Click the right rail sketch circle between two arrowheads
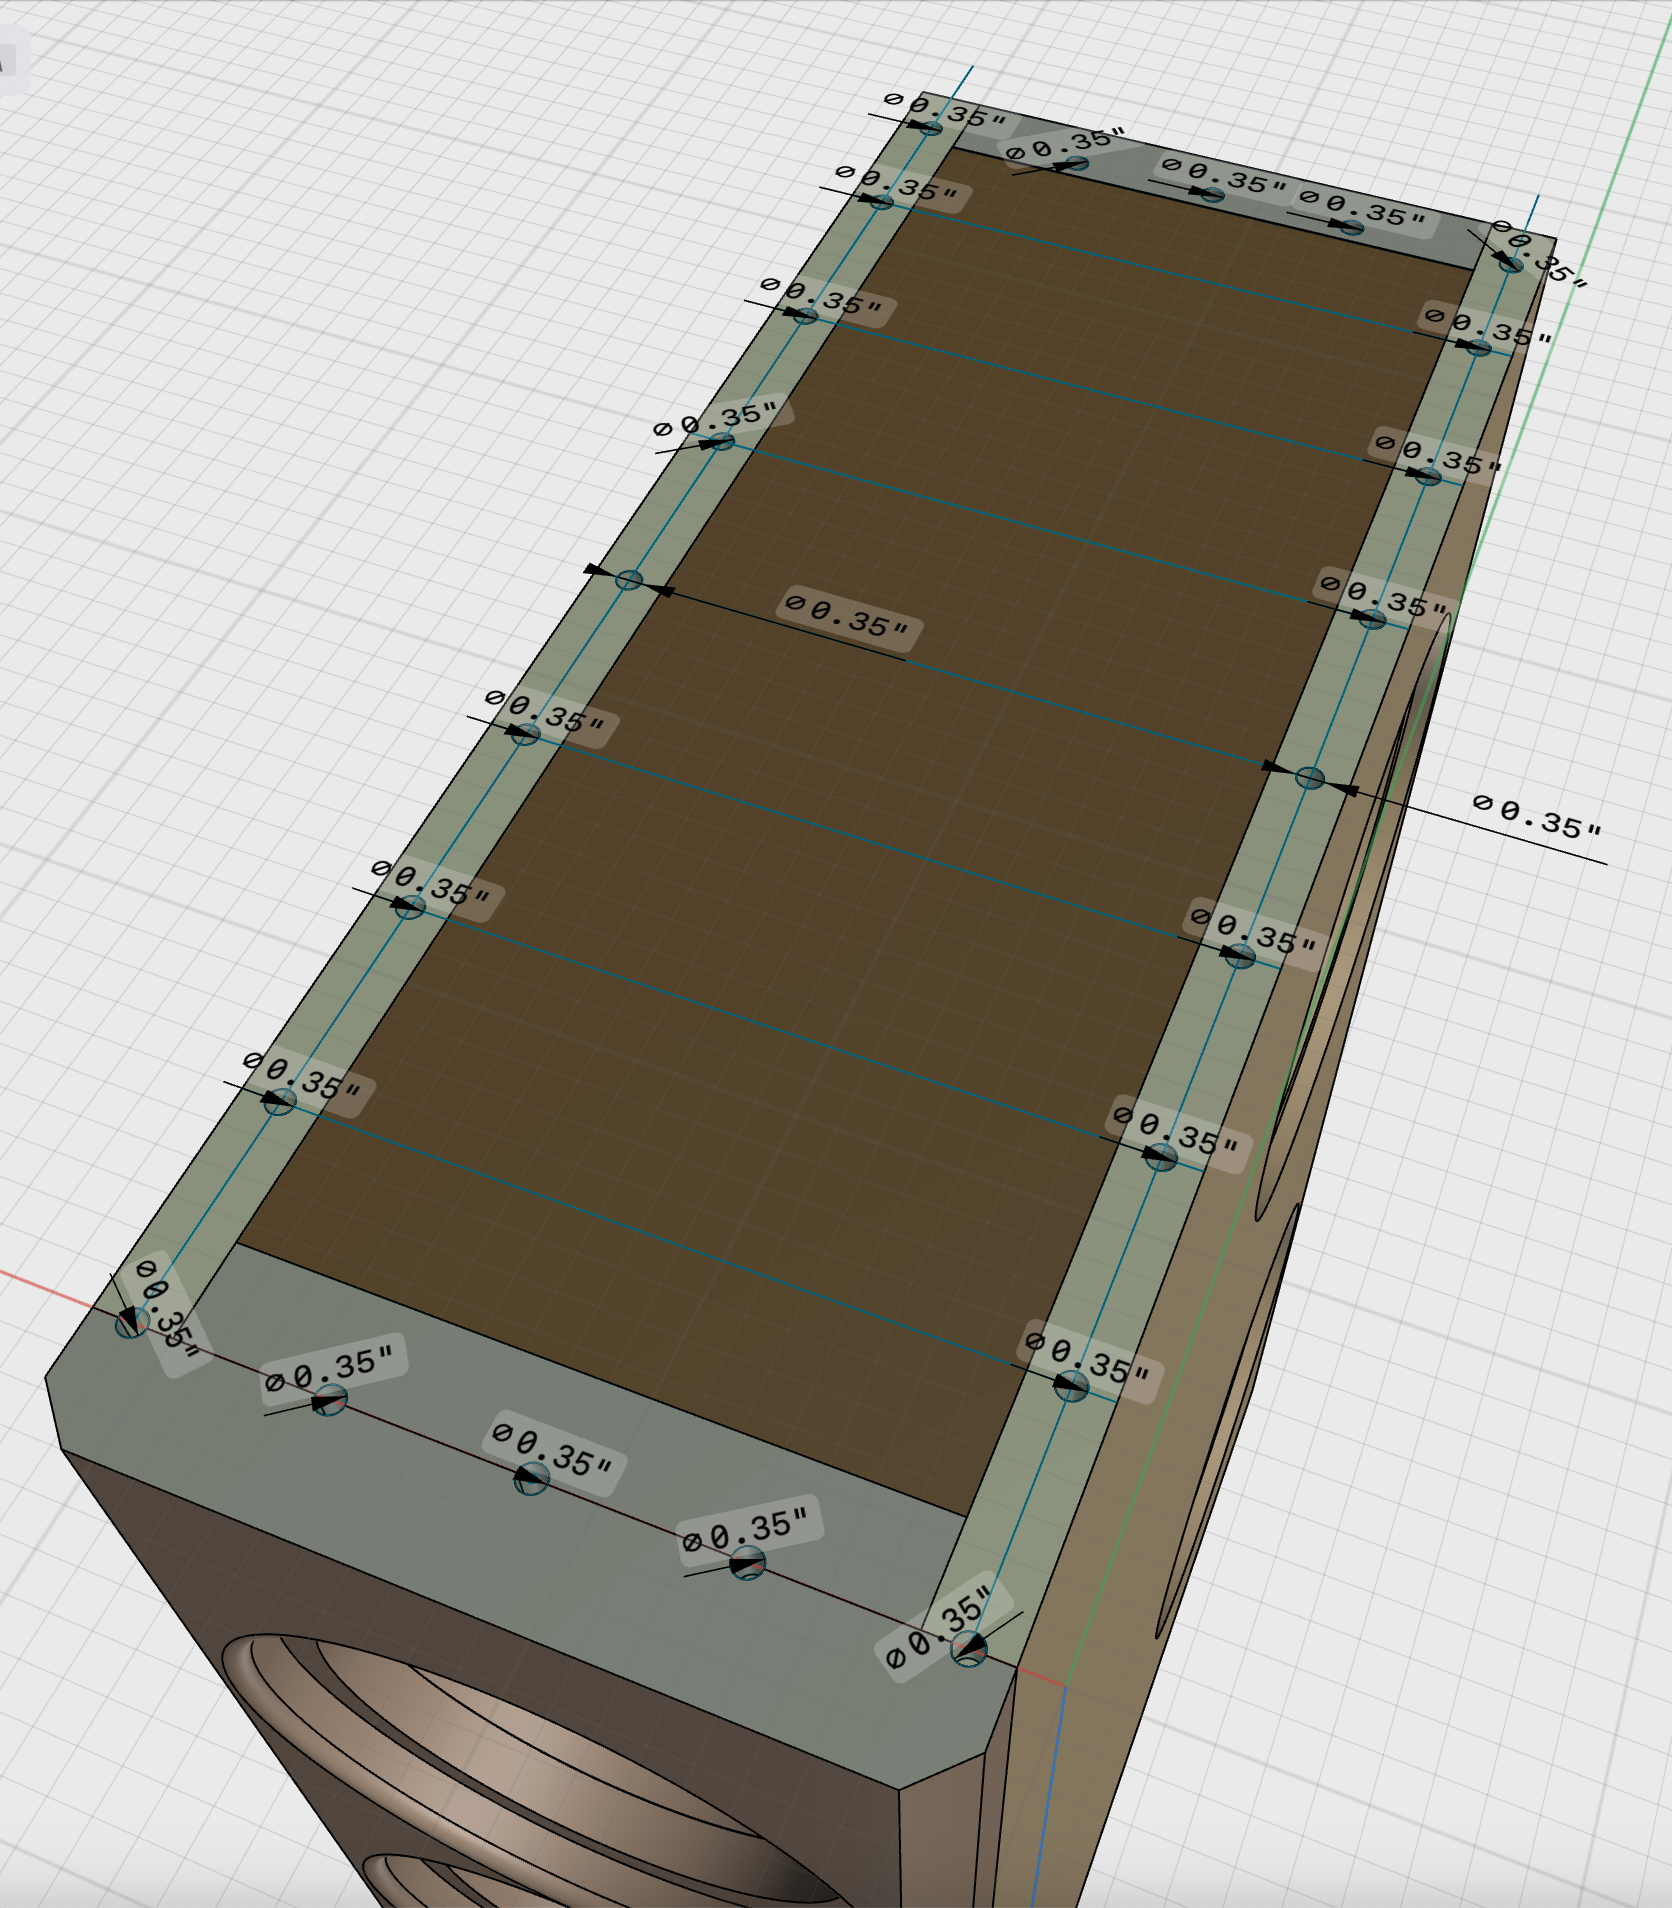 point(1310,777)
